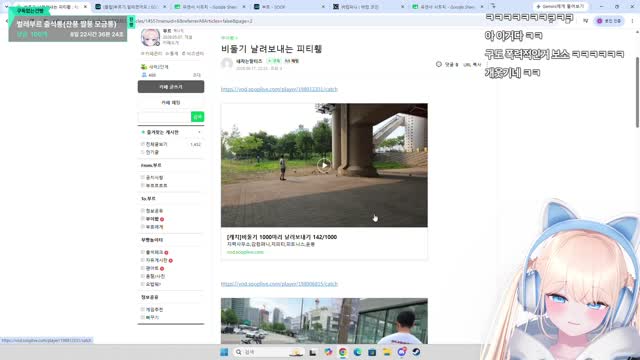This screenshot has height=360, width=640.
Task: Close the active 피티휑 browser tab
Action: coord(85,7)
